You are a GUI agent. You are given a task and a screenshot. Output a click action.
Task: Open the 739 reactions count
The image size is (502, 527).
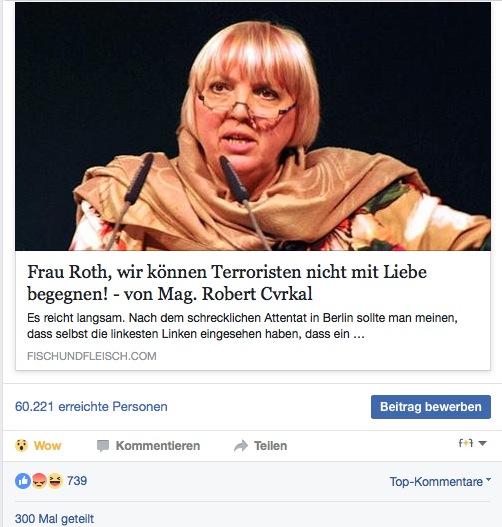77,481
